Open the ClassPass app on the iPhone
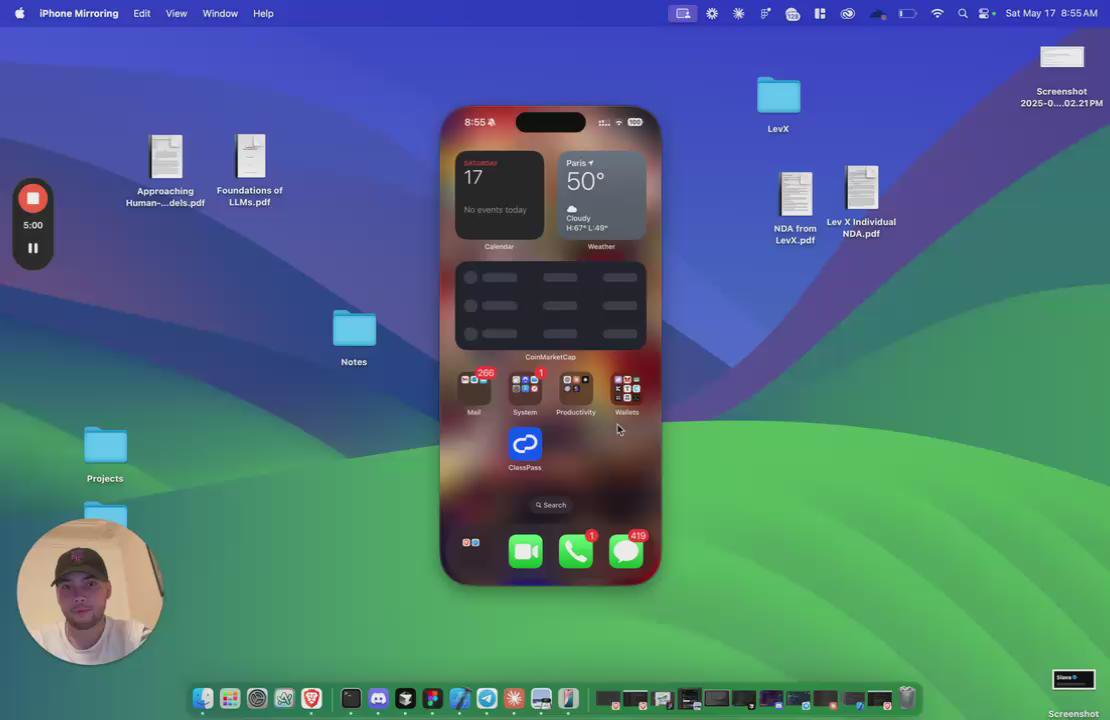Viewport: 1110px width, 720px height. [525, 445]
